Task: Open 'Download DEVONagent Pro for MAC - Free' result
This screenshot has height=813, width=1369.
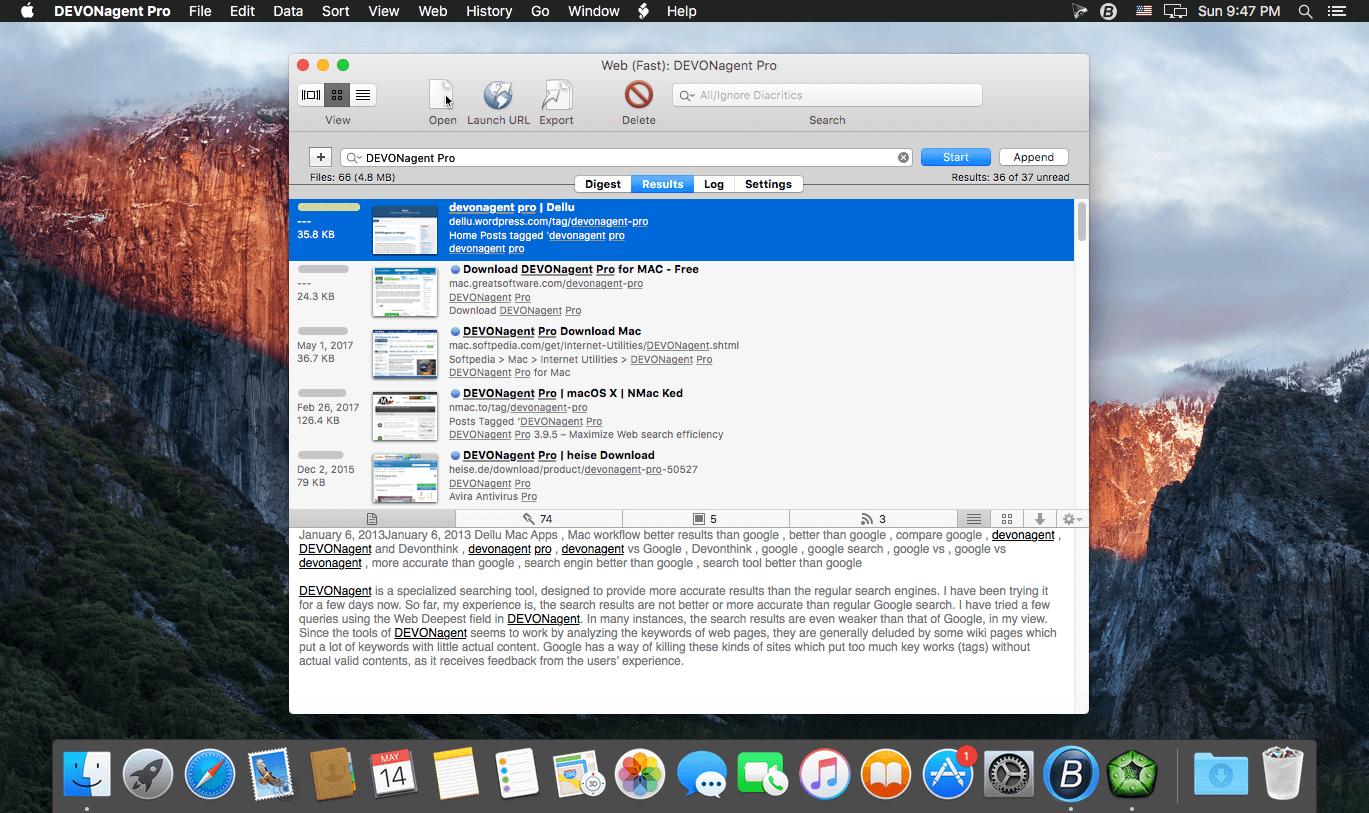Action: click(681, 292)
